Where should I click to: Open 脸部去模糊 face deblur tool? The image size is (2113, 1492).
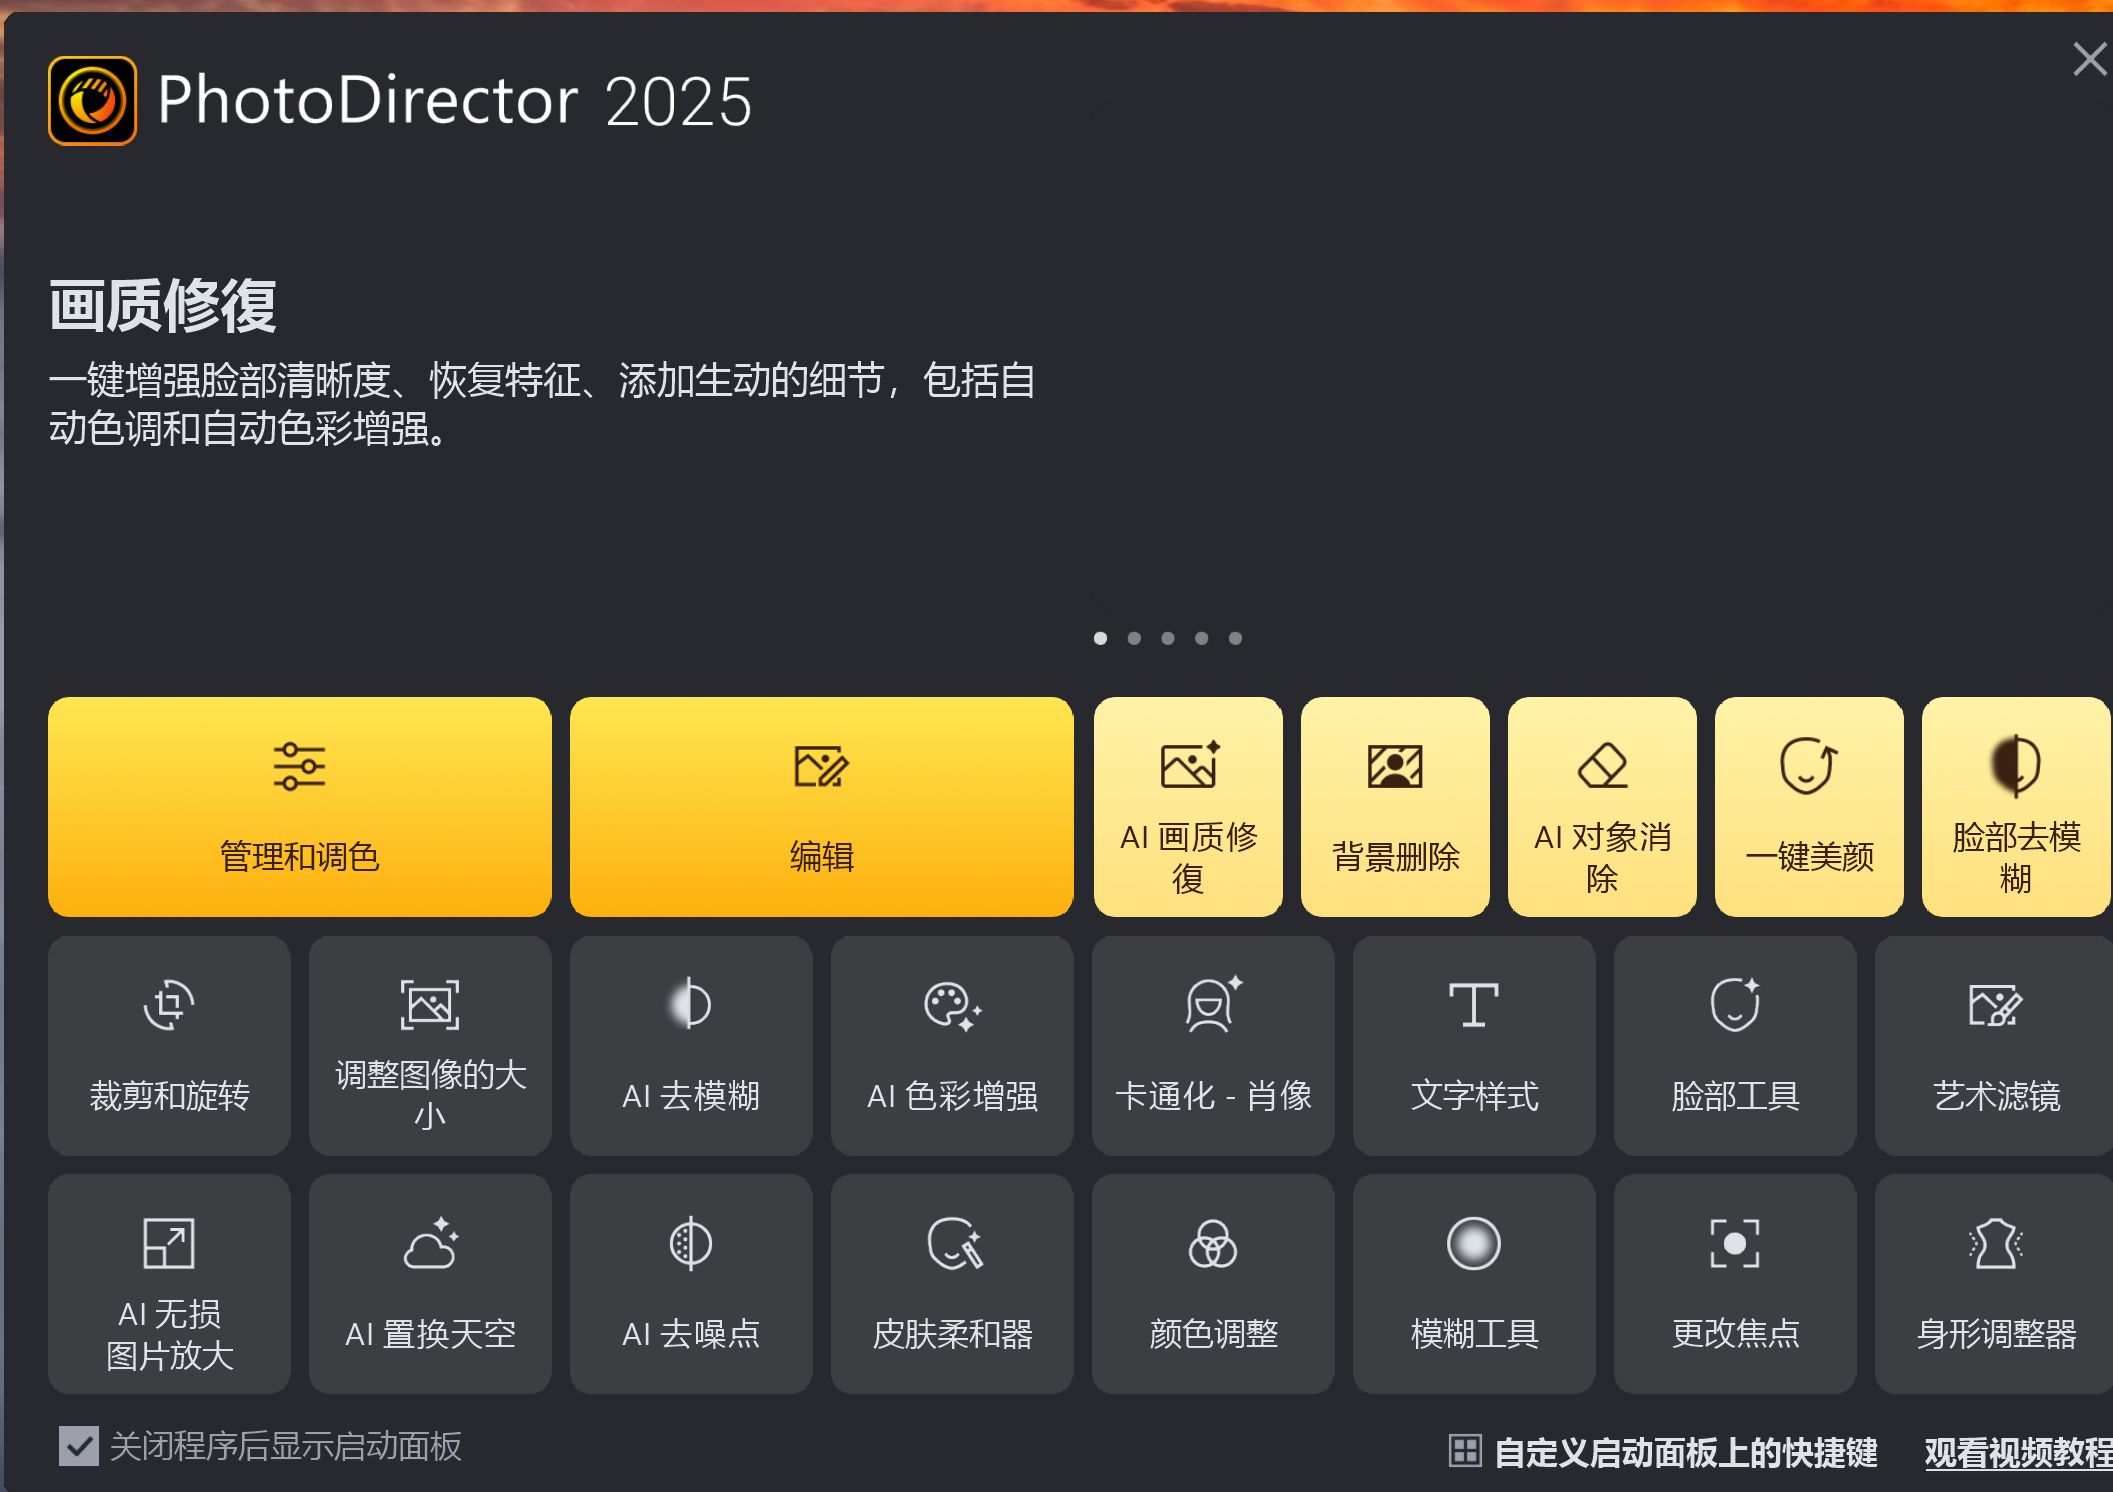pos(2016,806)
